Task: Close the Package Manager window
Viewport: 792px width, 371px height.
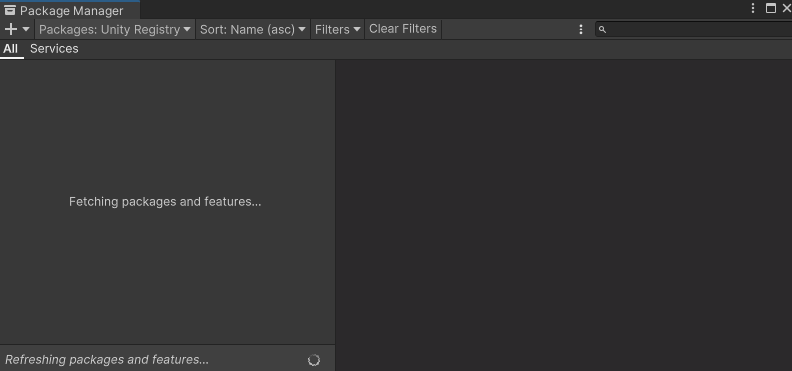Action: [x=786, y=8]
